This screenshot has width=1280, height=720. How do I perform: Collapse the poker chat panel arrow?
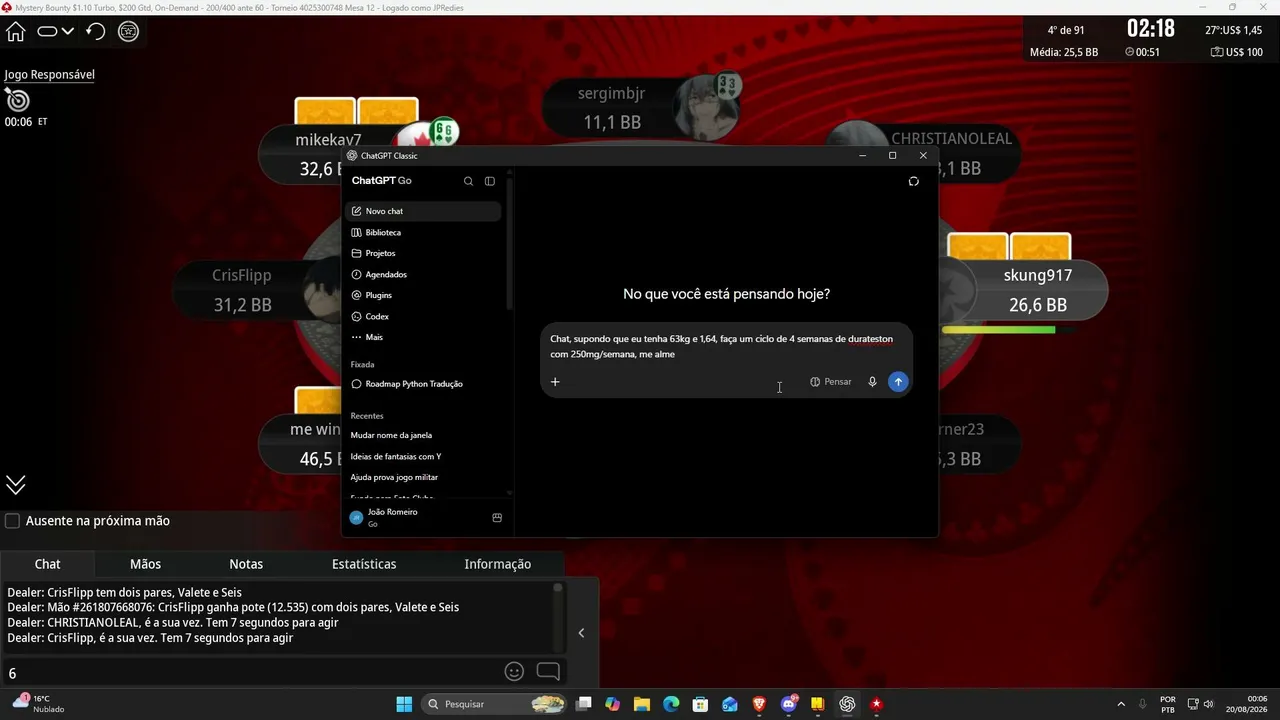click(x=581, y=632)
